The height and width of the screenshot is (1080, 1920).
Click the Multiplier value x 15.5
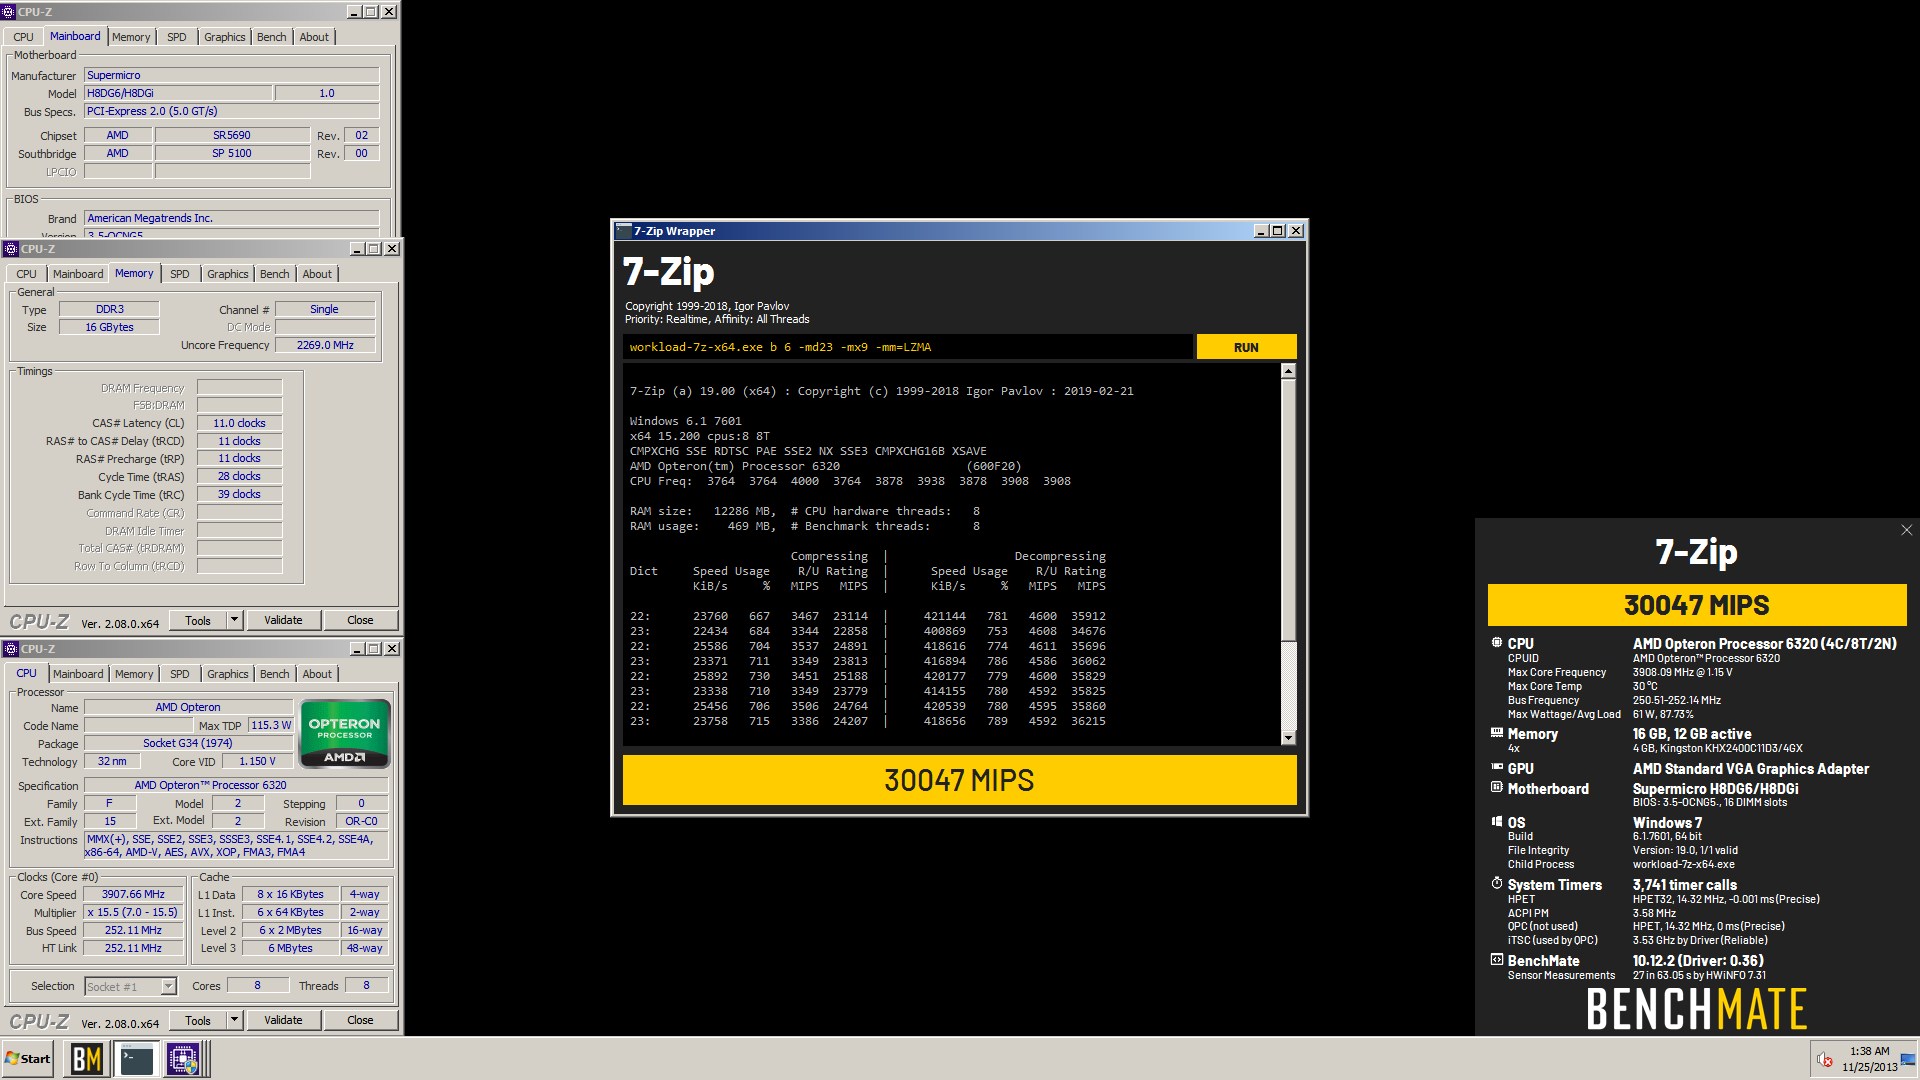point(133,912)
